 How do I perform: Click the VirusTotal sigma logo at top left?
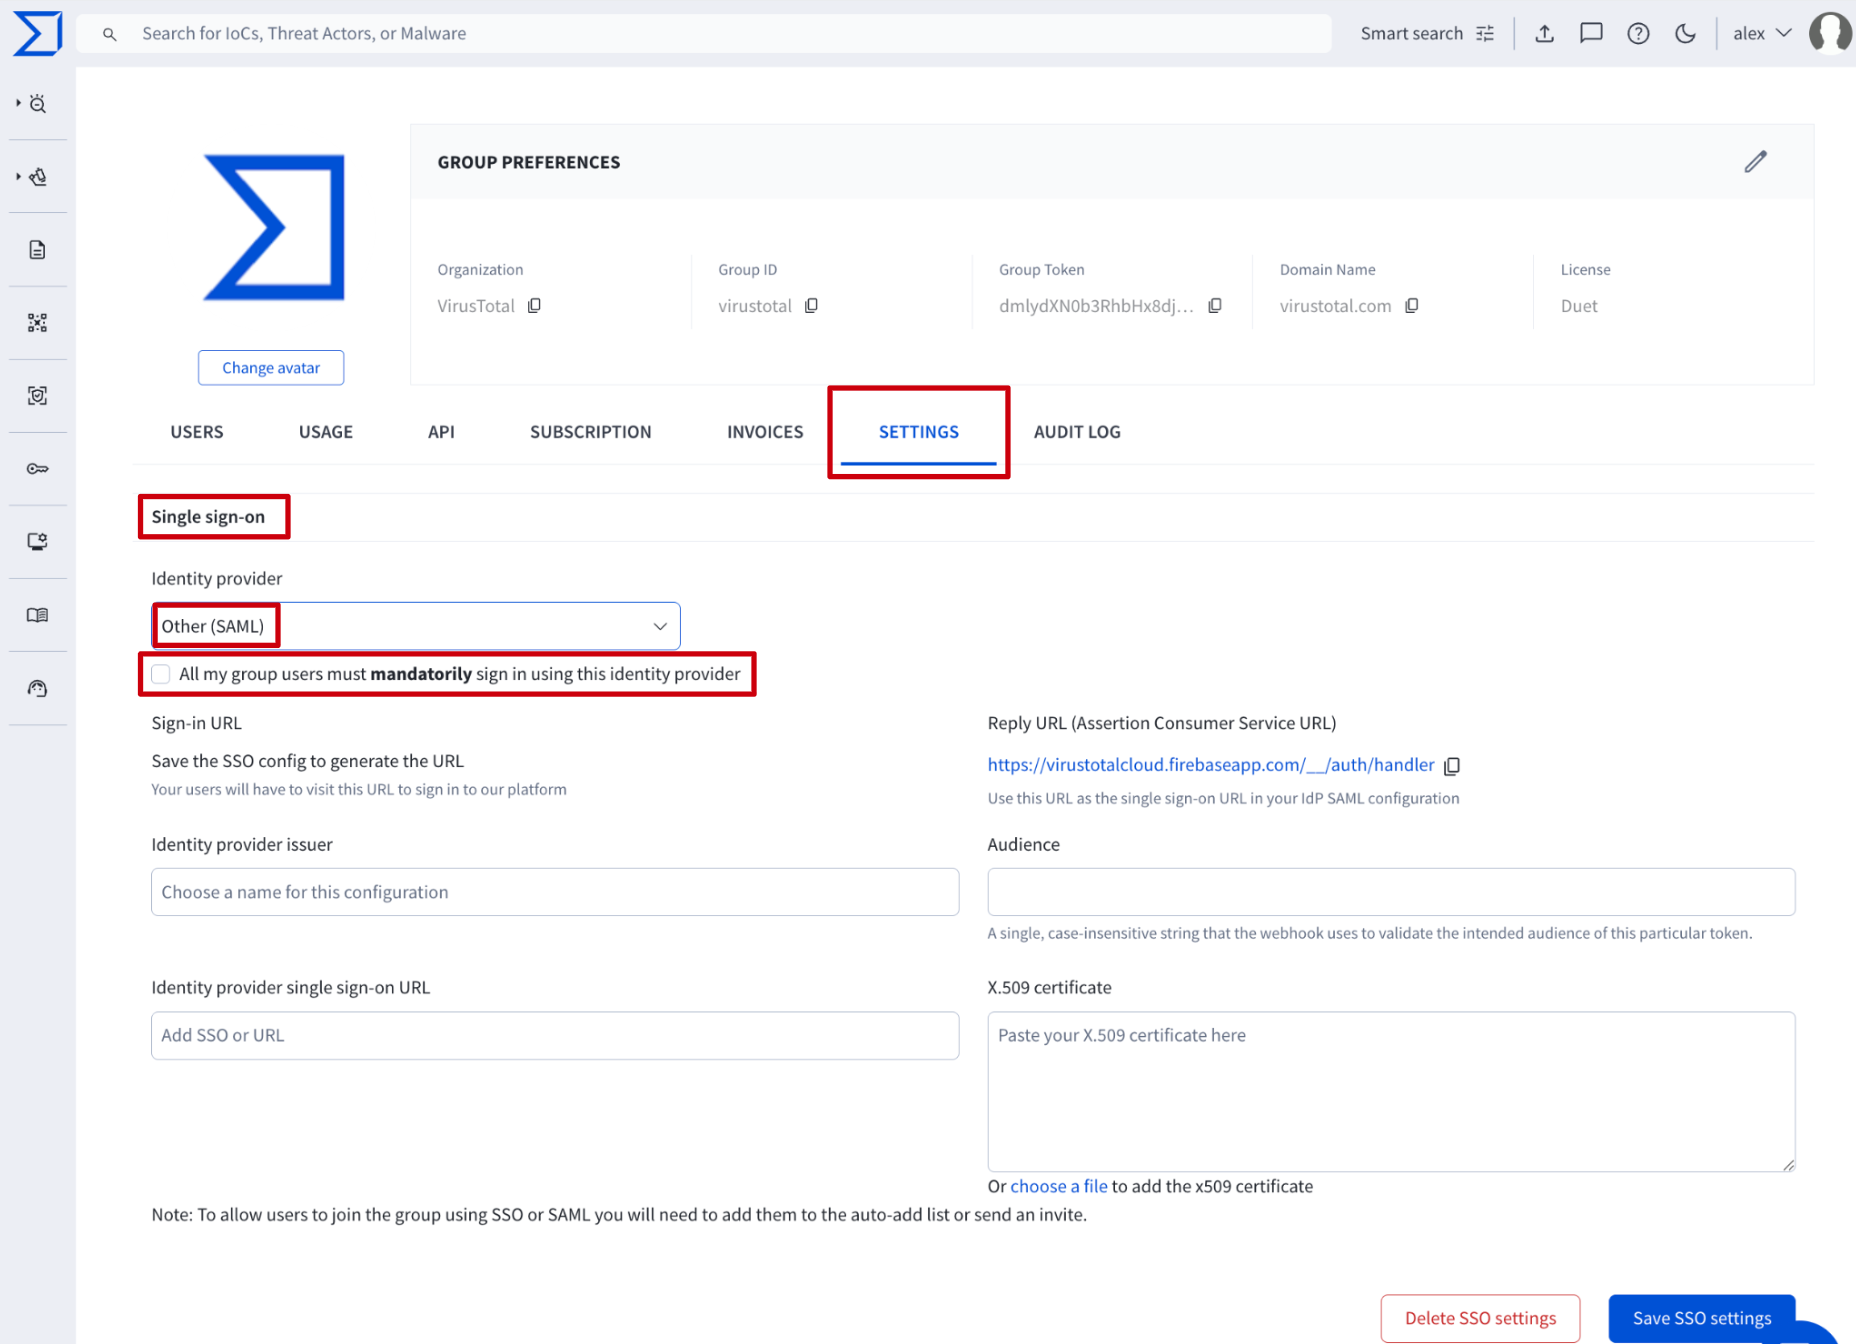click(38, 34)
